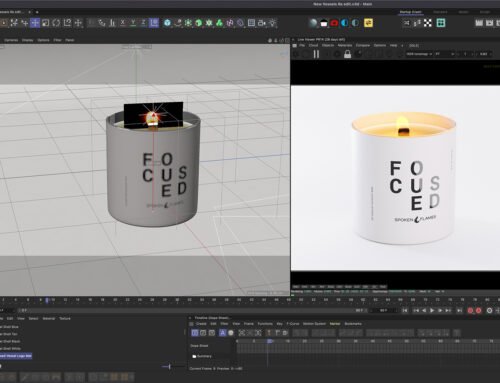Image resolution: width=500 pixels, height=383 pixels.
Task: Add a Camera object from toolbar
Action: pyautogui.click(x=262, y=23)
